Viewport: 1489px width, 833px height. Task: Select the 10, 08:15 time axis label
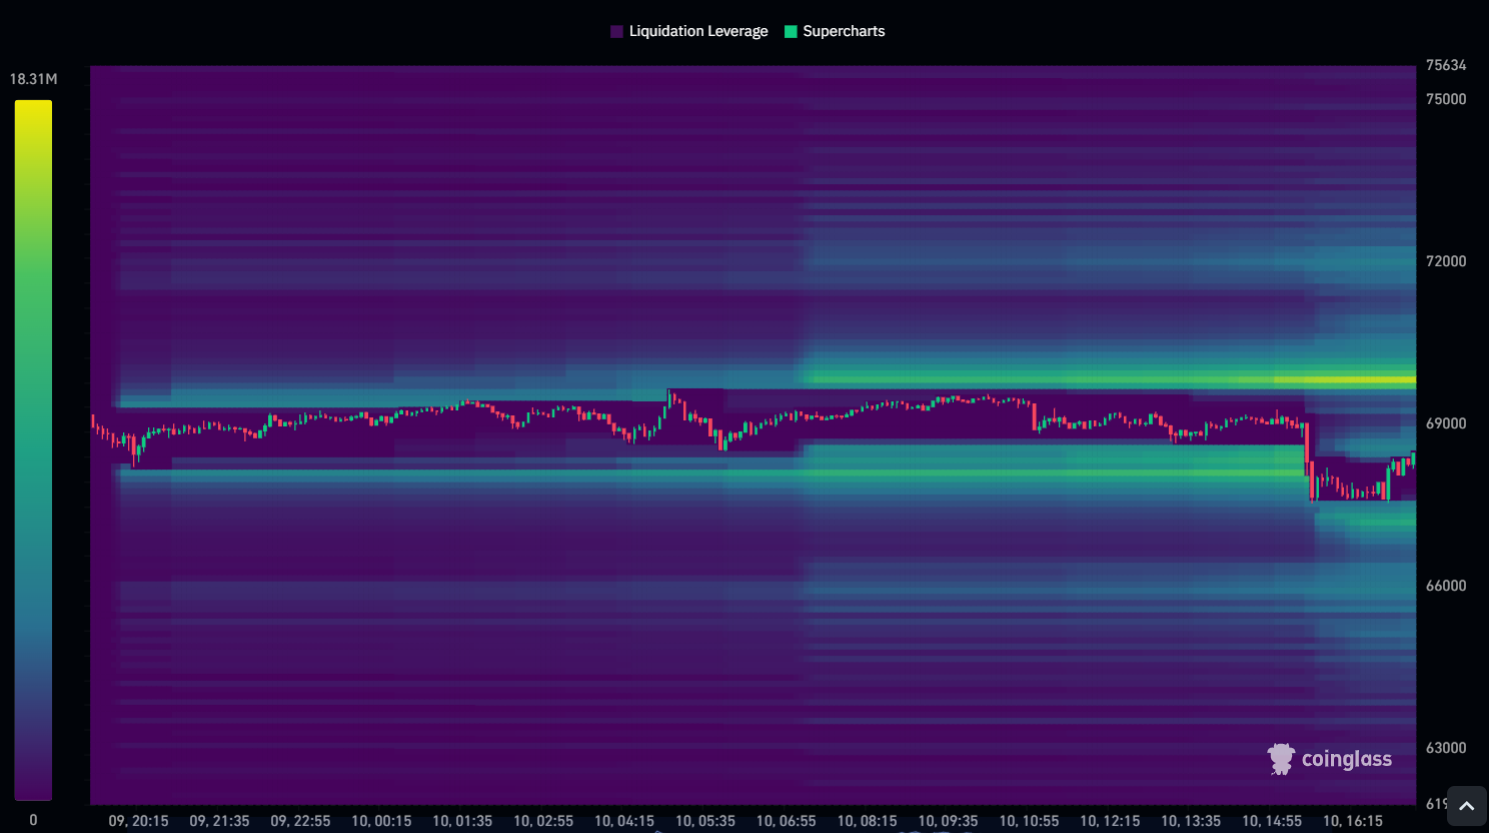[x=867, y=821]
